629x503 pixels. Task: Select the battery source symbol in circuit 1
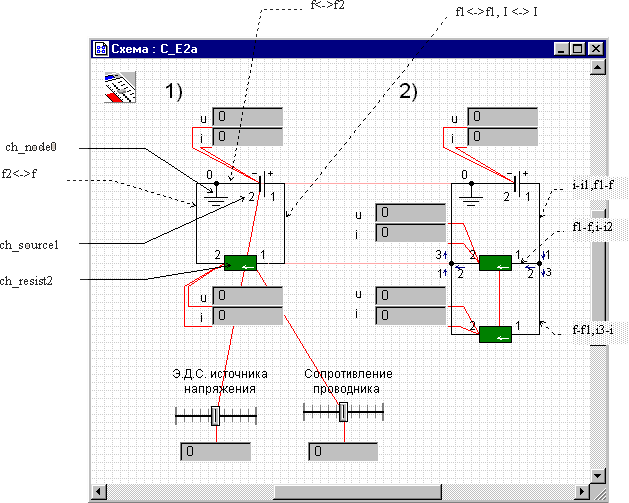pyautogui.click(x=263, y=184)
